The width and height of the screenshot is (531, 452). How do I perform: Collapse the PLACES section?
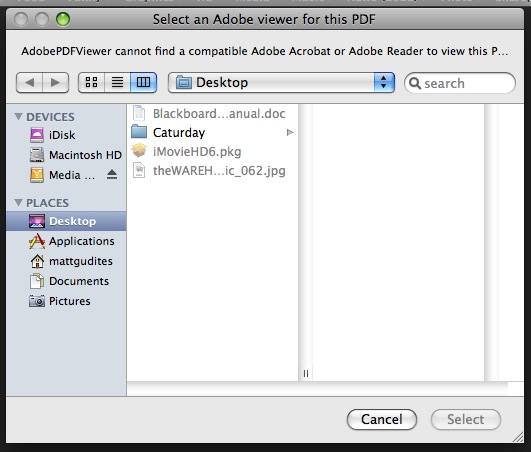(x=18, y=203)
